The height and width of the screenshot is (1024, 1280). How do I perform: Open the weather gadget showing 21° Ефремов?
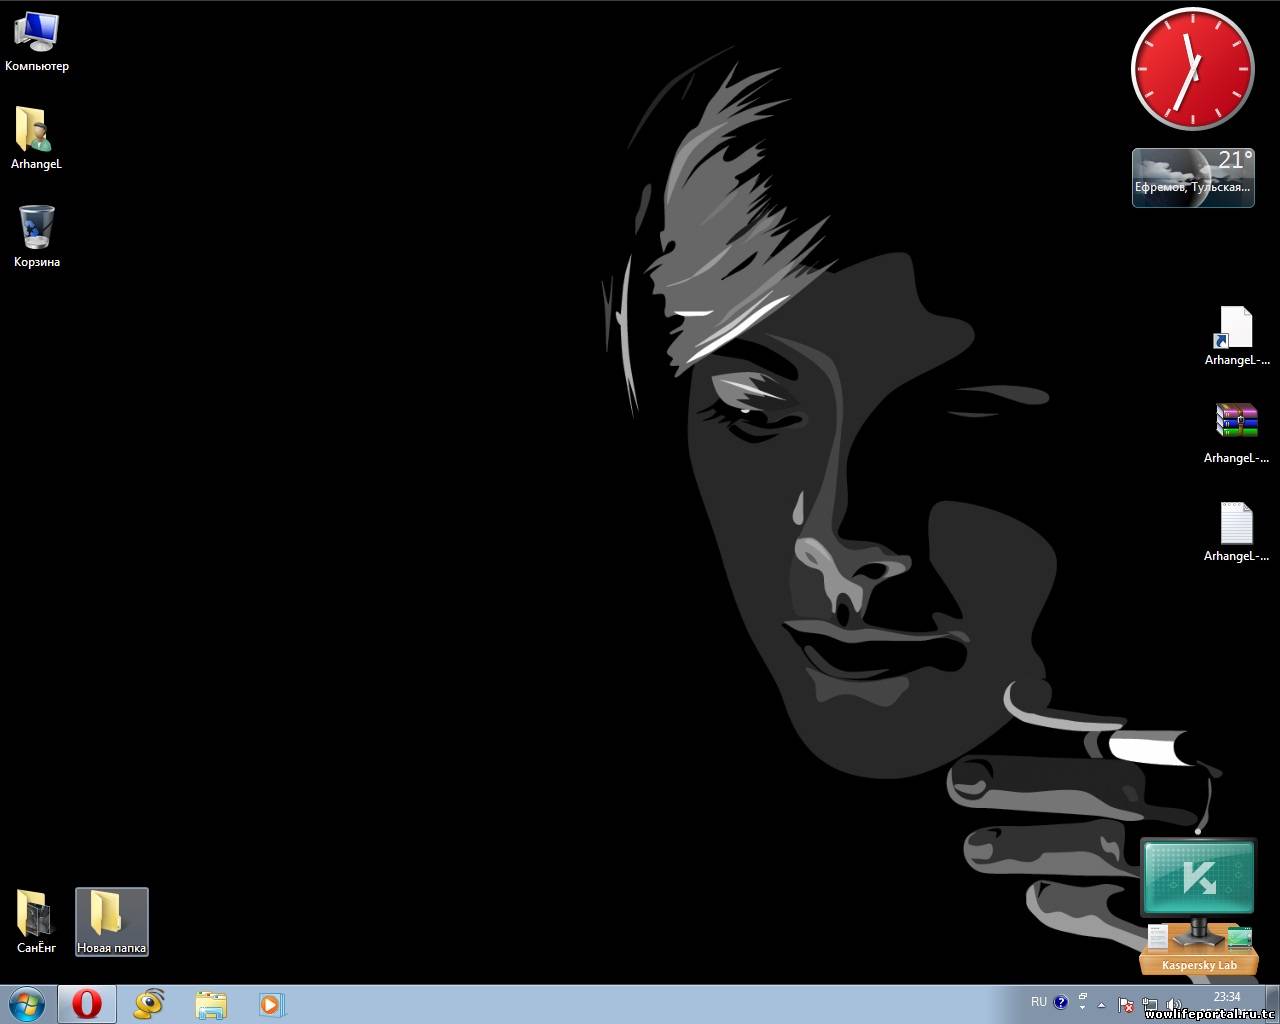click(x=1193, y=178)
